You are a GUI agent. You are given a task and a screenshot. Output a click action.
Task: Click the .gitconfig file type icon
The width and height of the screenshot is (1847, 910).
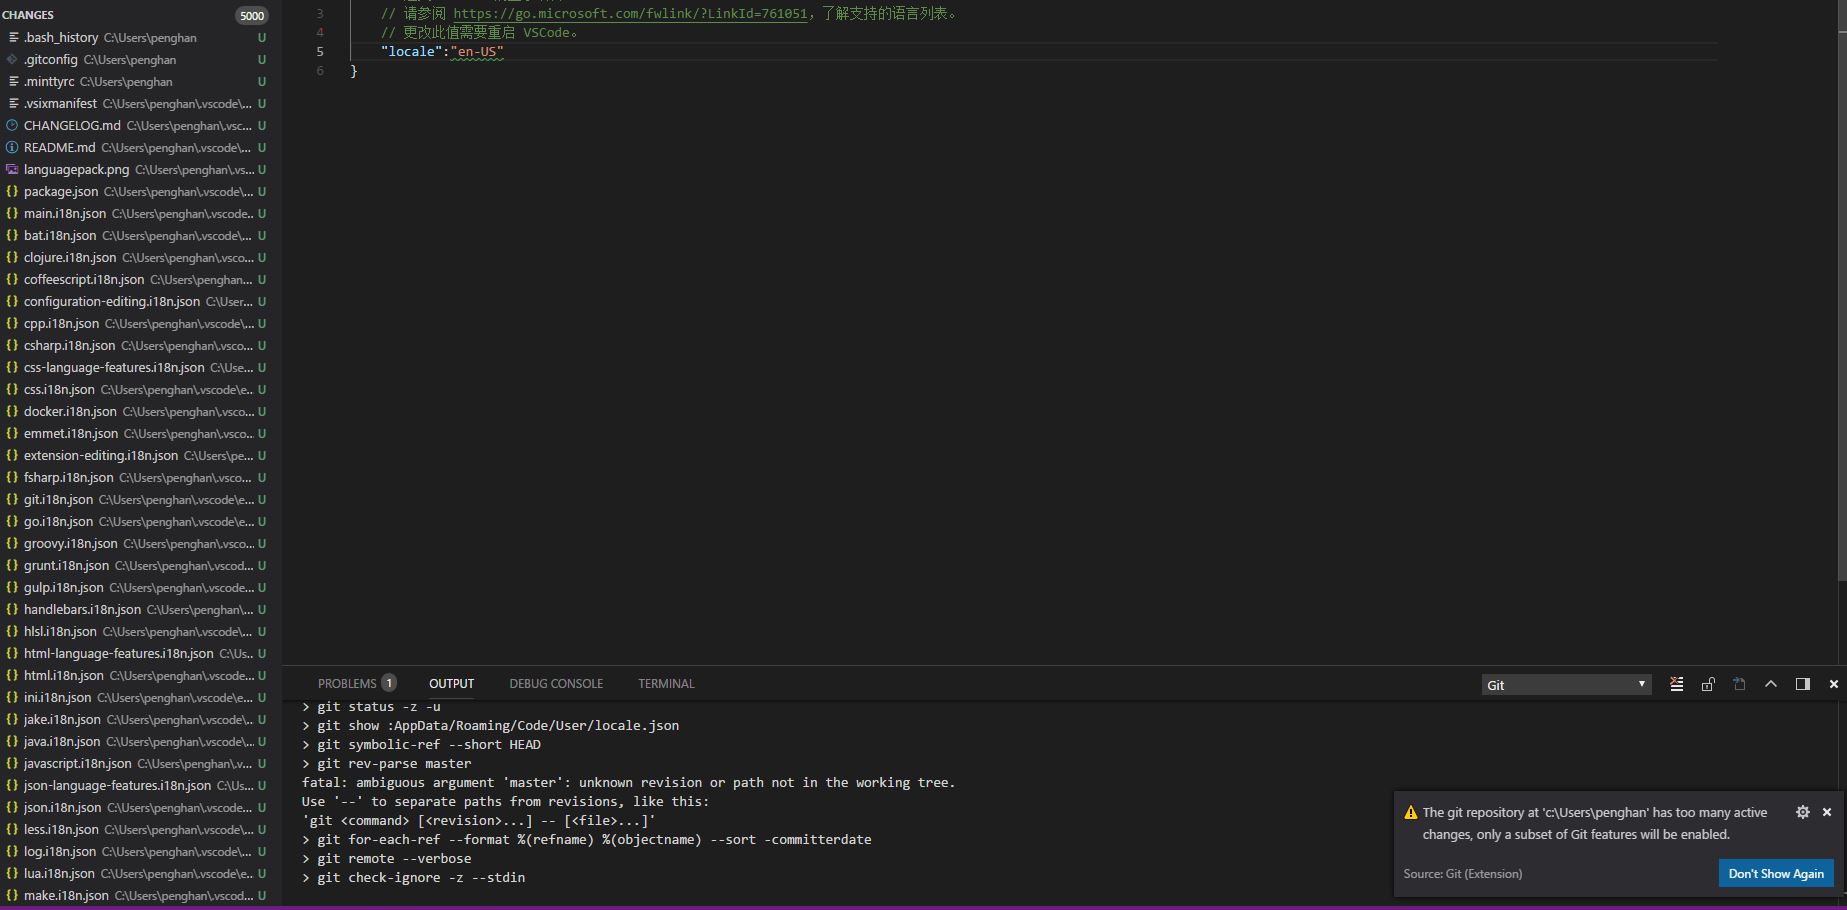tap(10, 59)
